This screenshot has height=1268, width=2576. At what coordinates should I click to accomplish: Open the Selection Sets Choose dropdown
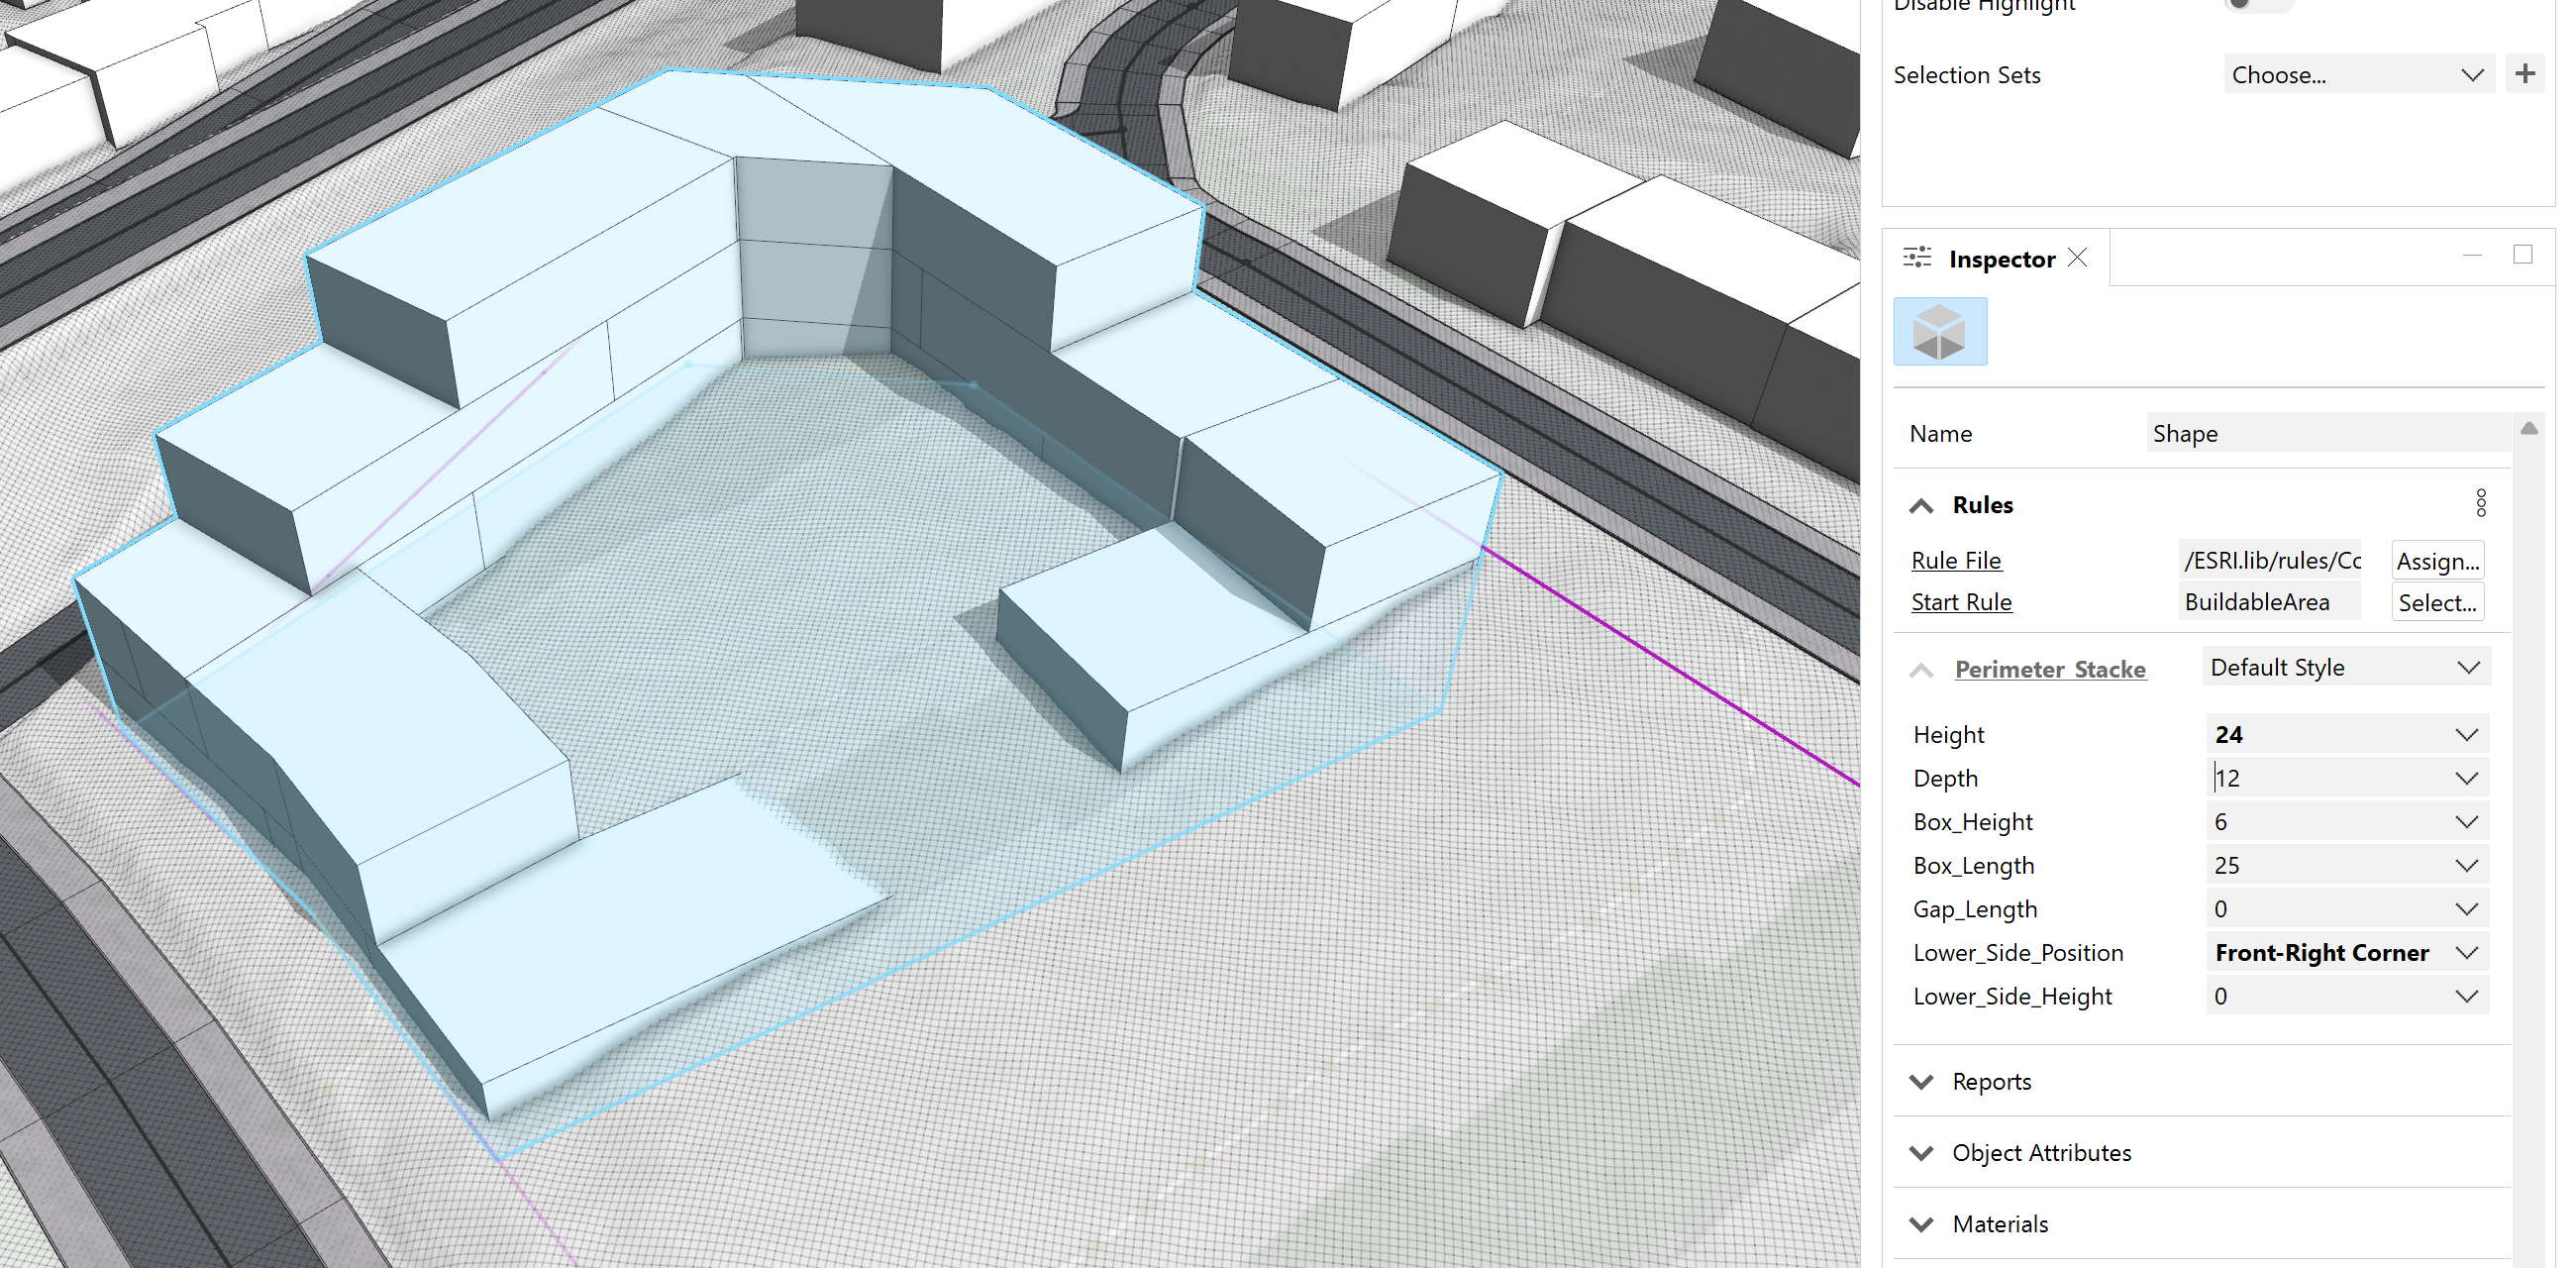click(2358, 74)
